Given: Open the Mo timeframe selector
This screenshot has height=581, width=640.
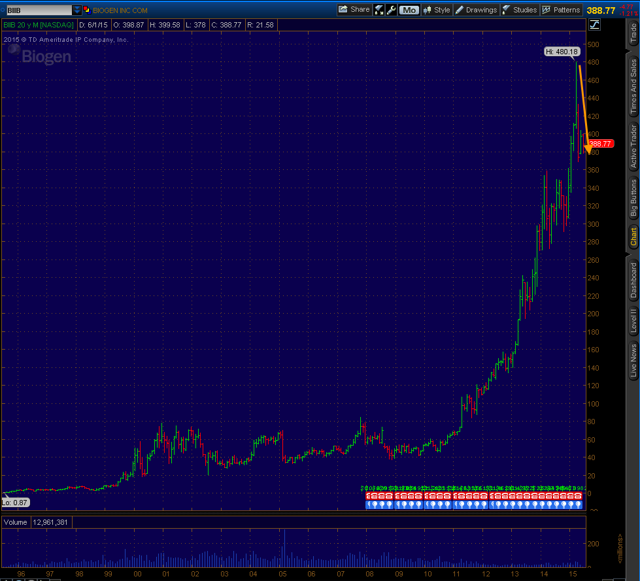Looking at the screenshot, I should tap(409, 10).
